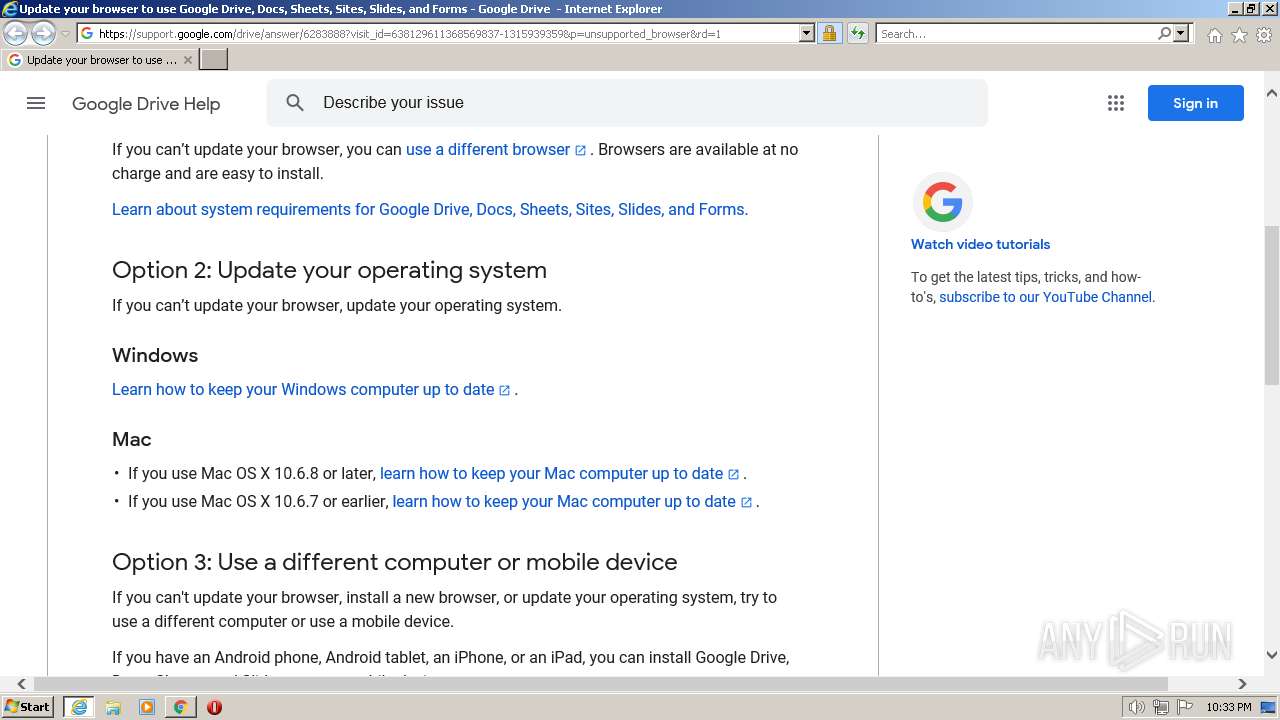
Task: Click the address bar URL field
Action: coord(438,33)
